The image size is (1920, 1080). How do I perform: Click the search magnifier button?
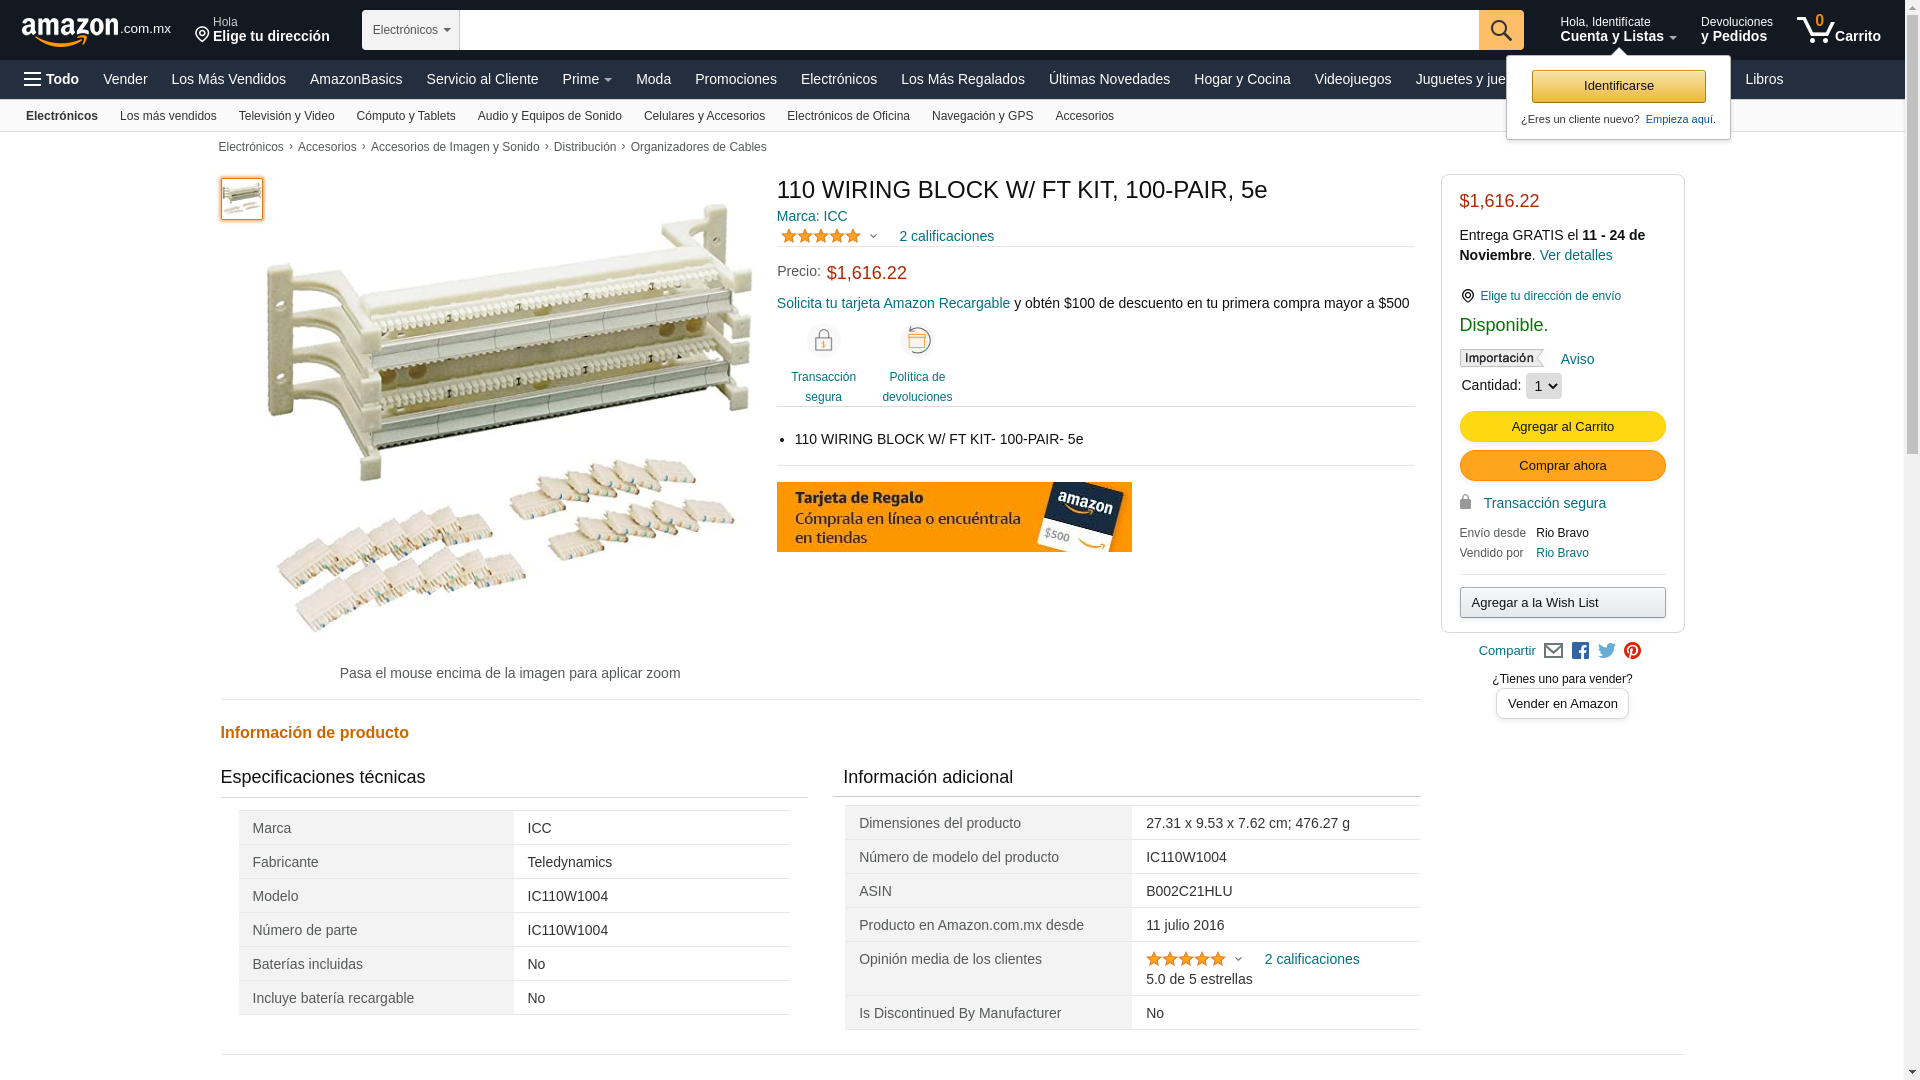pos(1500,30)
